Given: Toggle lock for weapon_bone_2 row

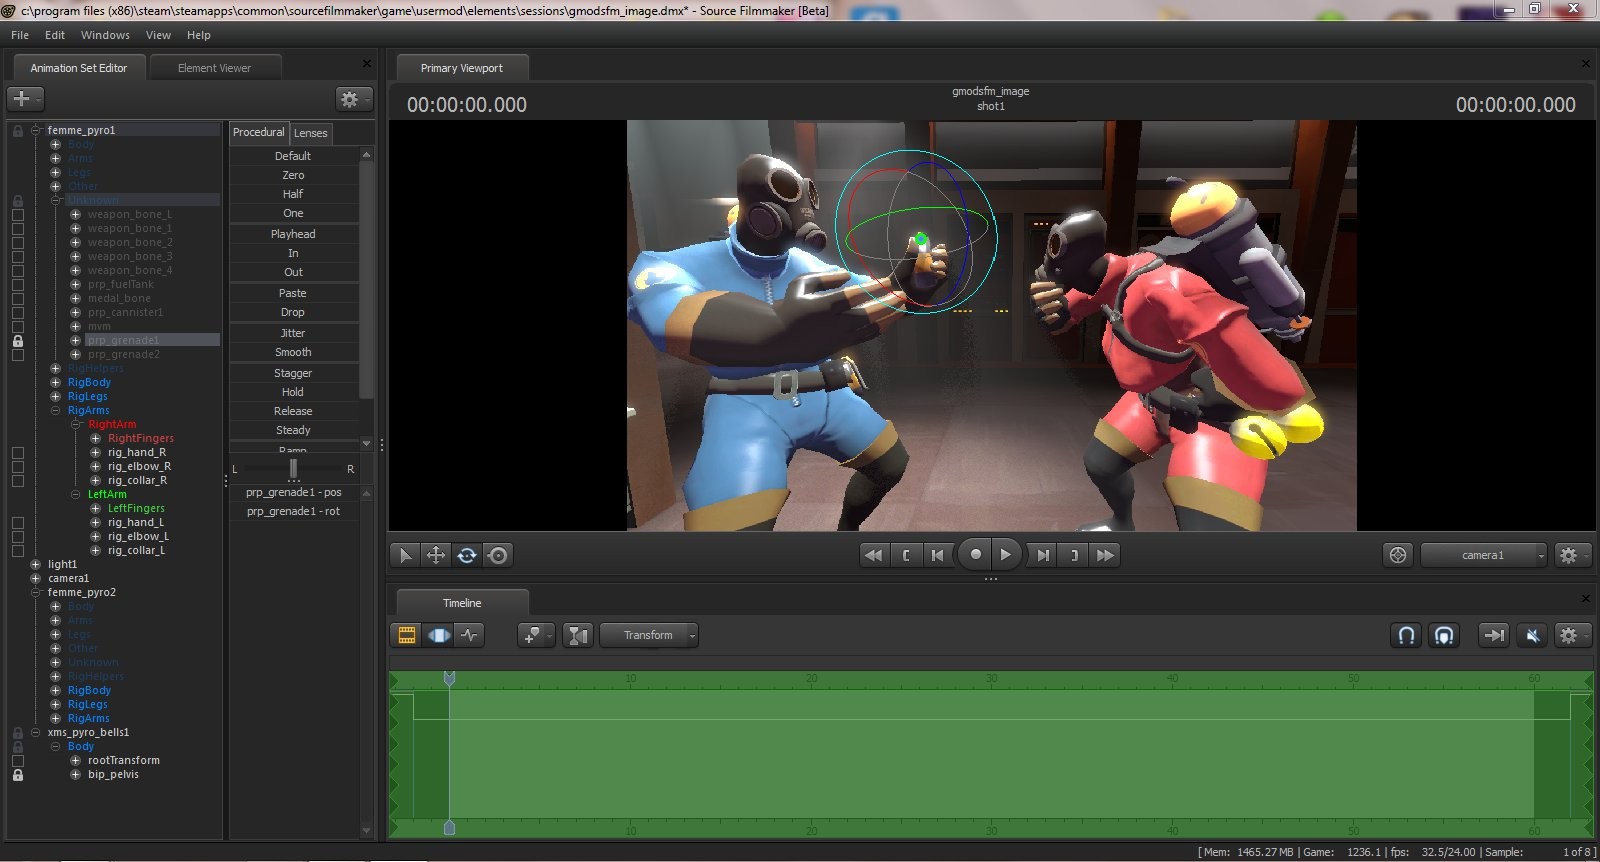Looking at the screenshot, I should pos(17,243).
